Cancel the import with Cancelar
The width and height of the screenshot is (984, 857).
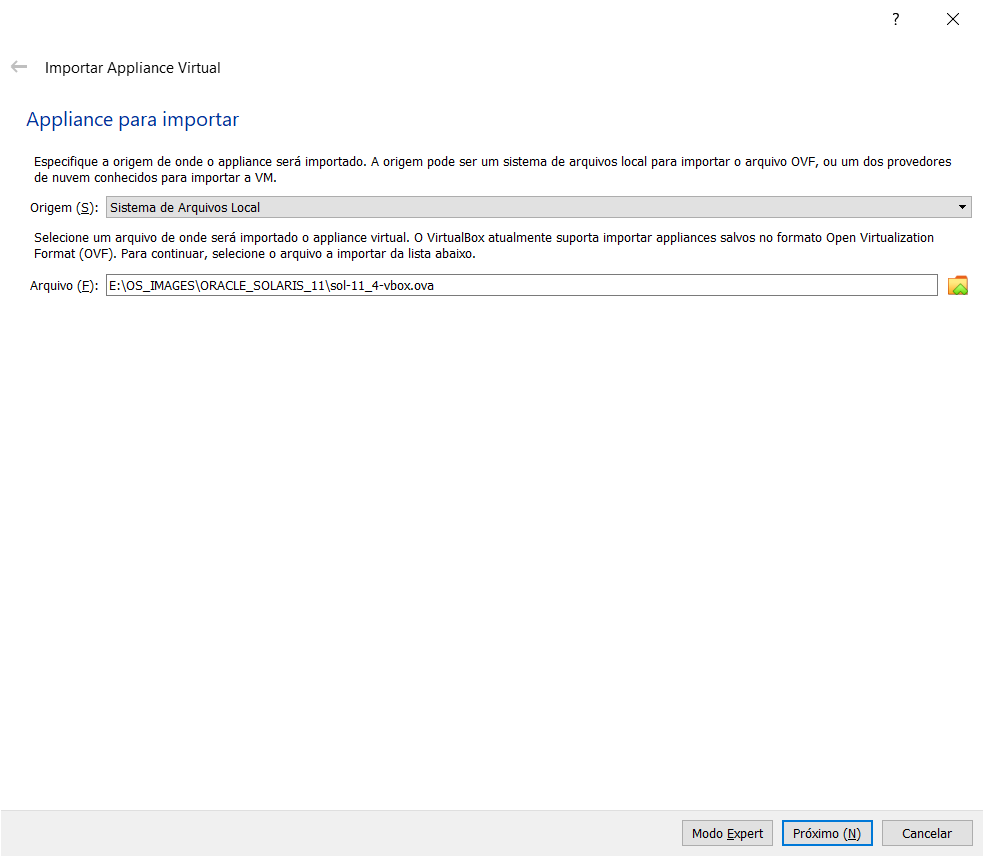point(927,833)
